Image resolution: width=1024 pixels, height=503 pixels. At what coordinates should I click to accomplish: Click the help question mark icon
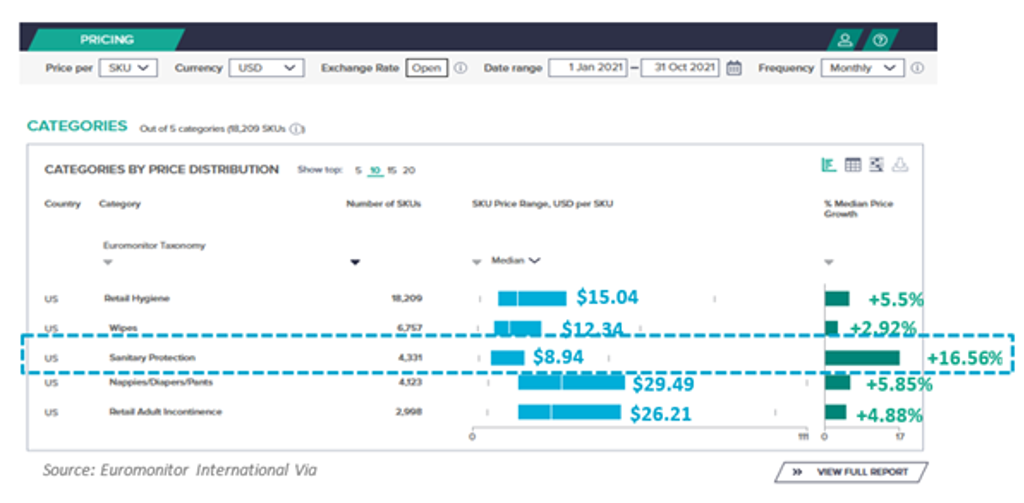[x=880, y=41]
